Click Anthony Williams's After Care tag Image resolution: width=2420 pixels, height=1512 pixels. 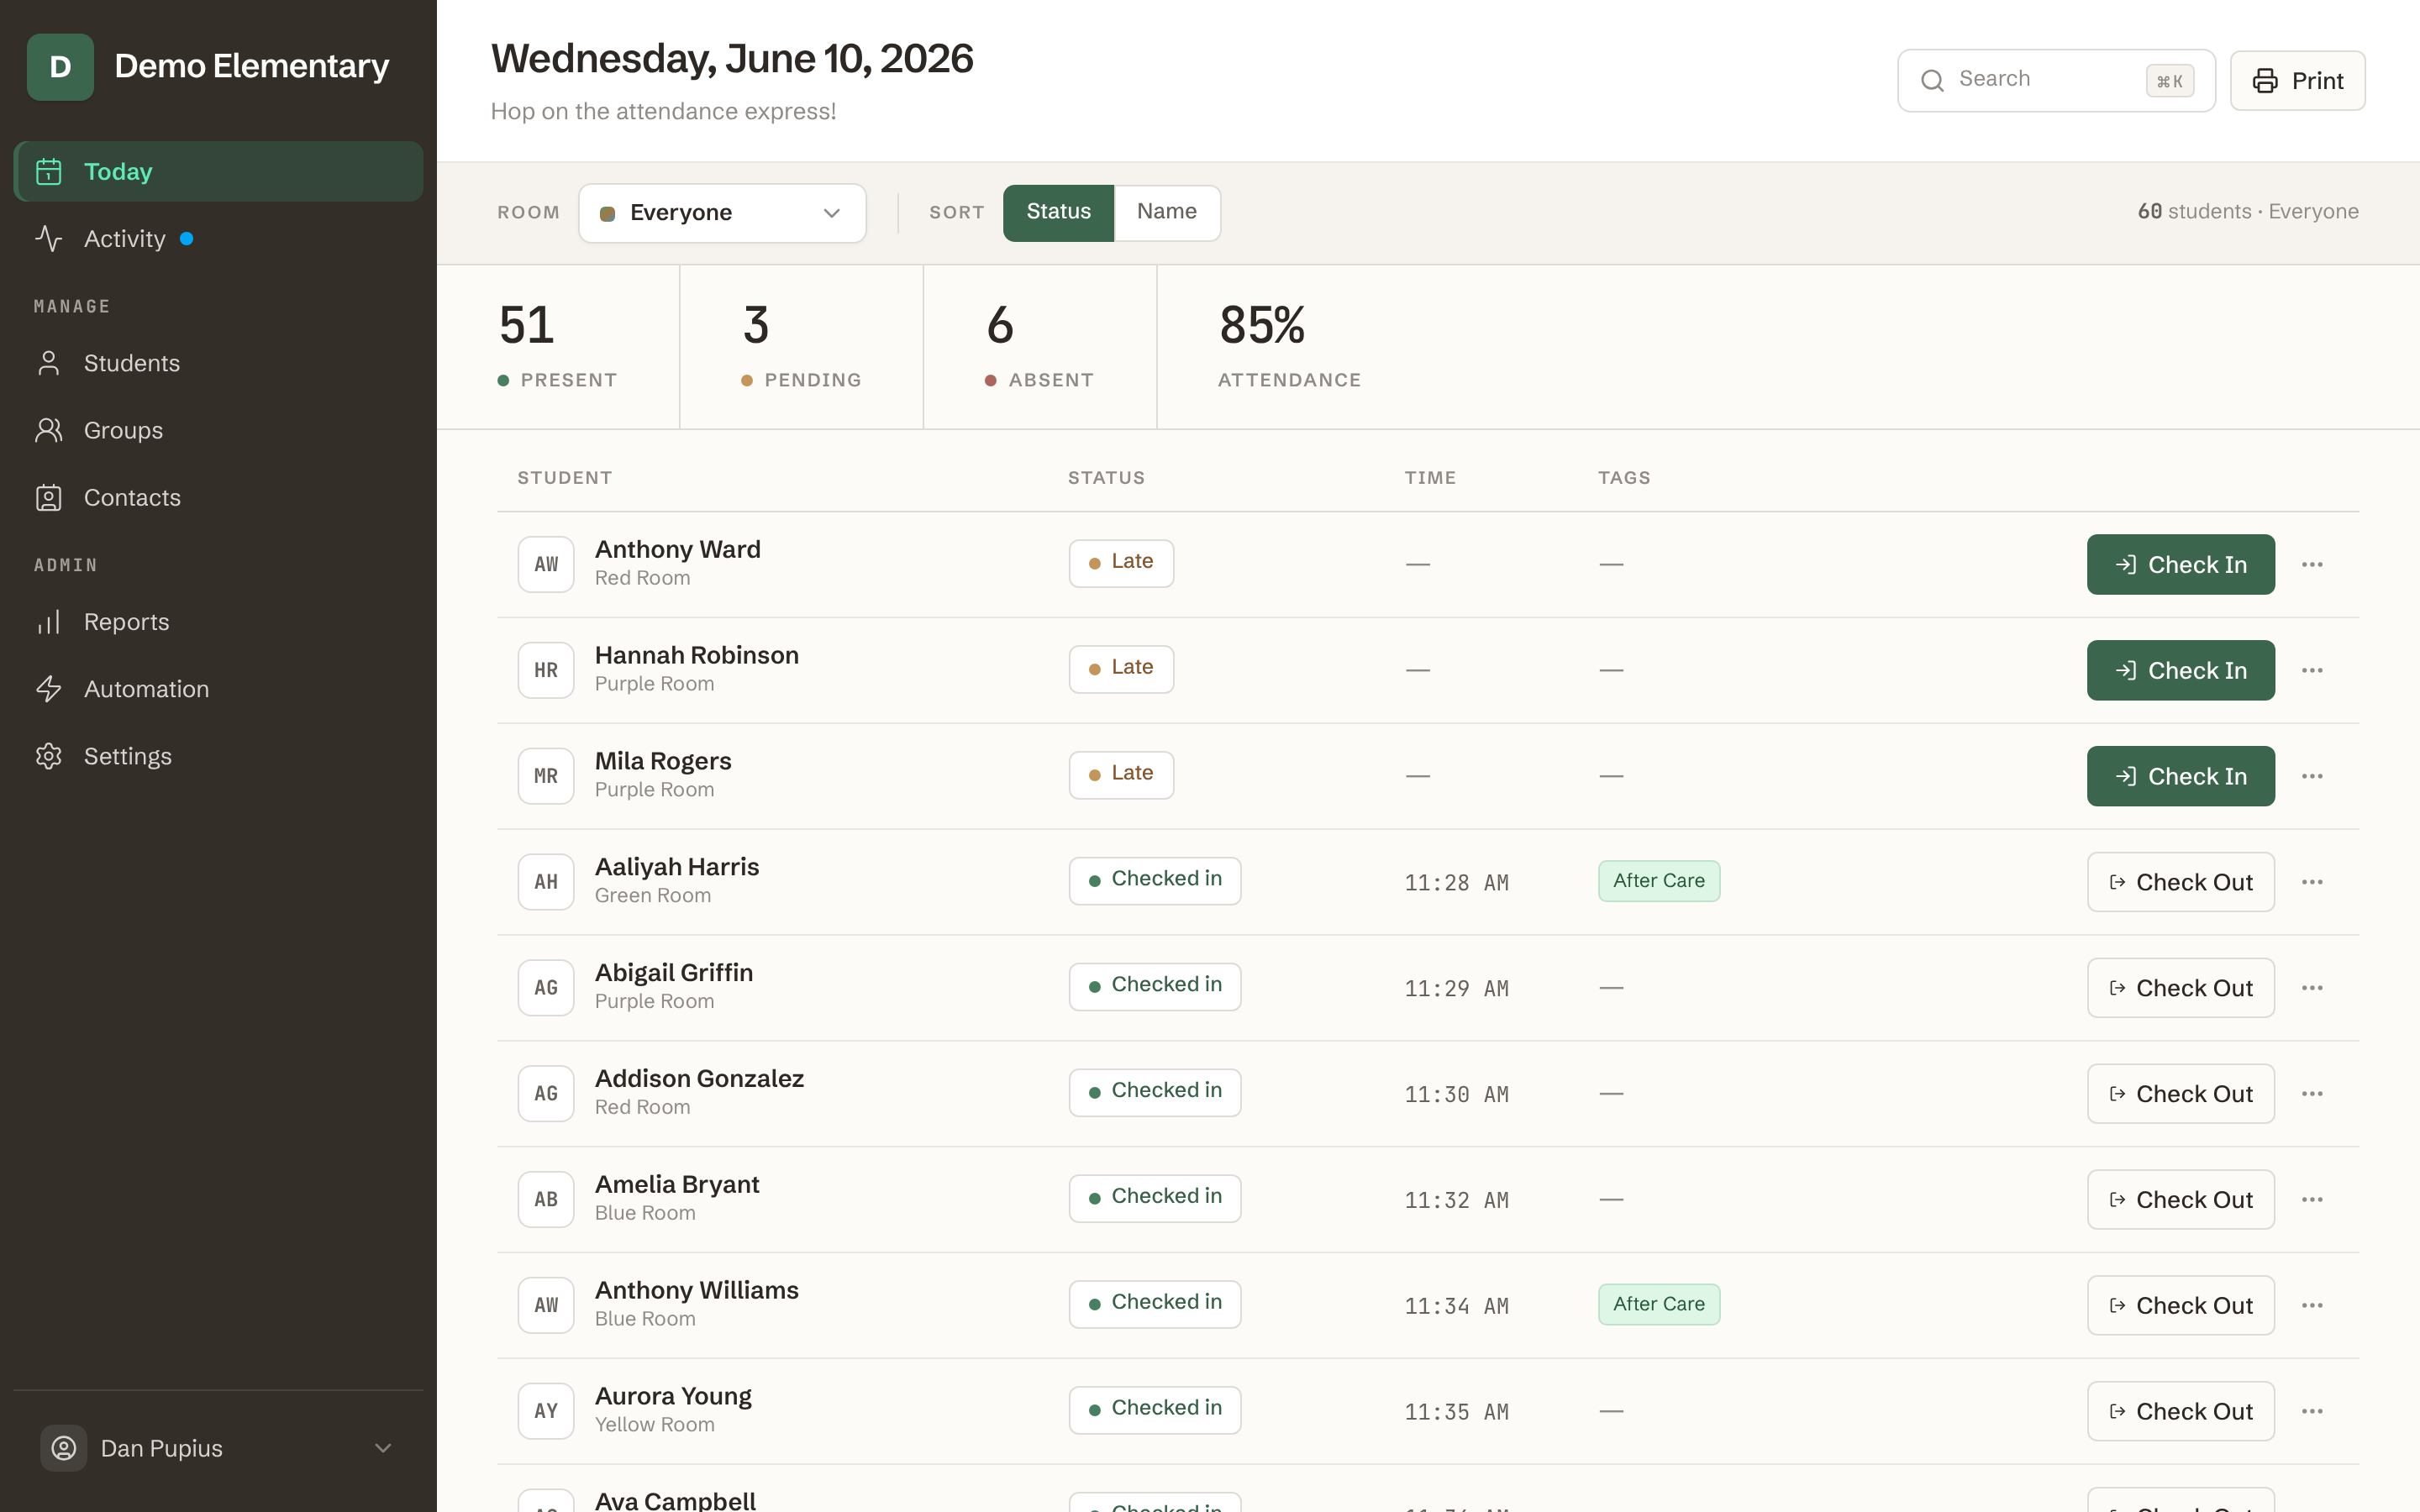point(1659,1305)
